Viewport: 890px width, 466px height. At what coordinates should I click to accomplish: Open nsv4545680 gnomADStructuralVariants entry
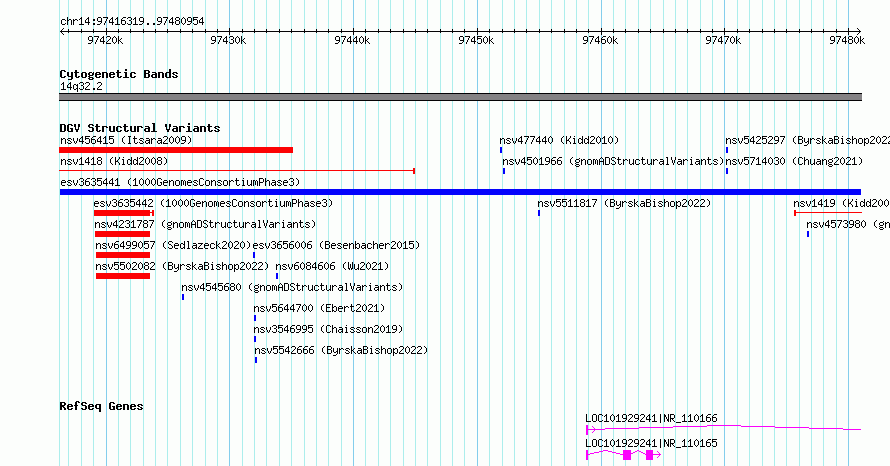click(x=292, y=287)
